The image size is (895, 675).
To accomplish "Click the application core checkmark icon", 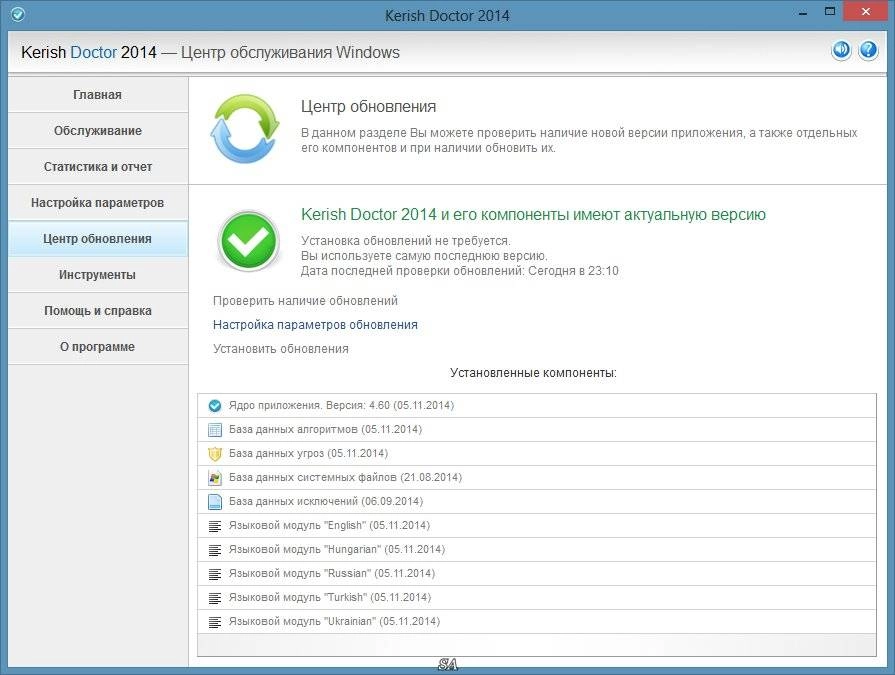I will [215, 406].
